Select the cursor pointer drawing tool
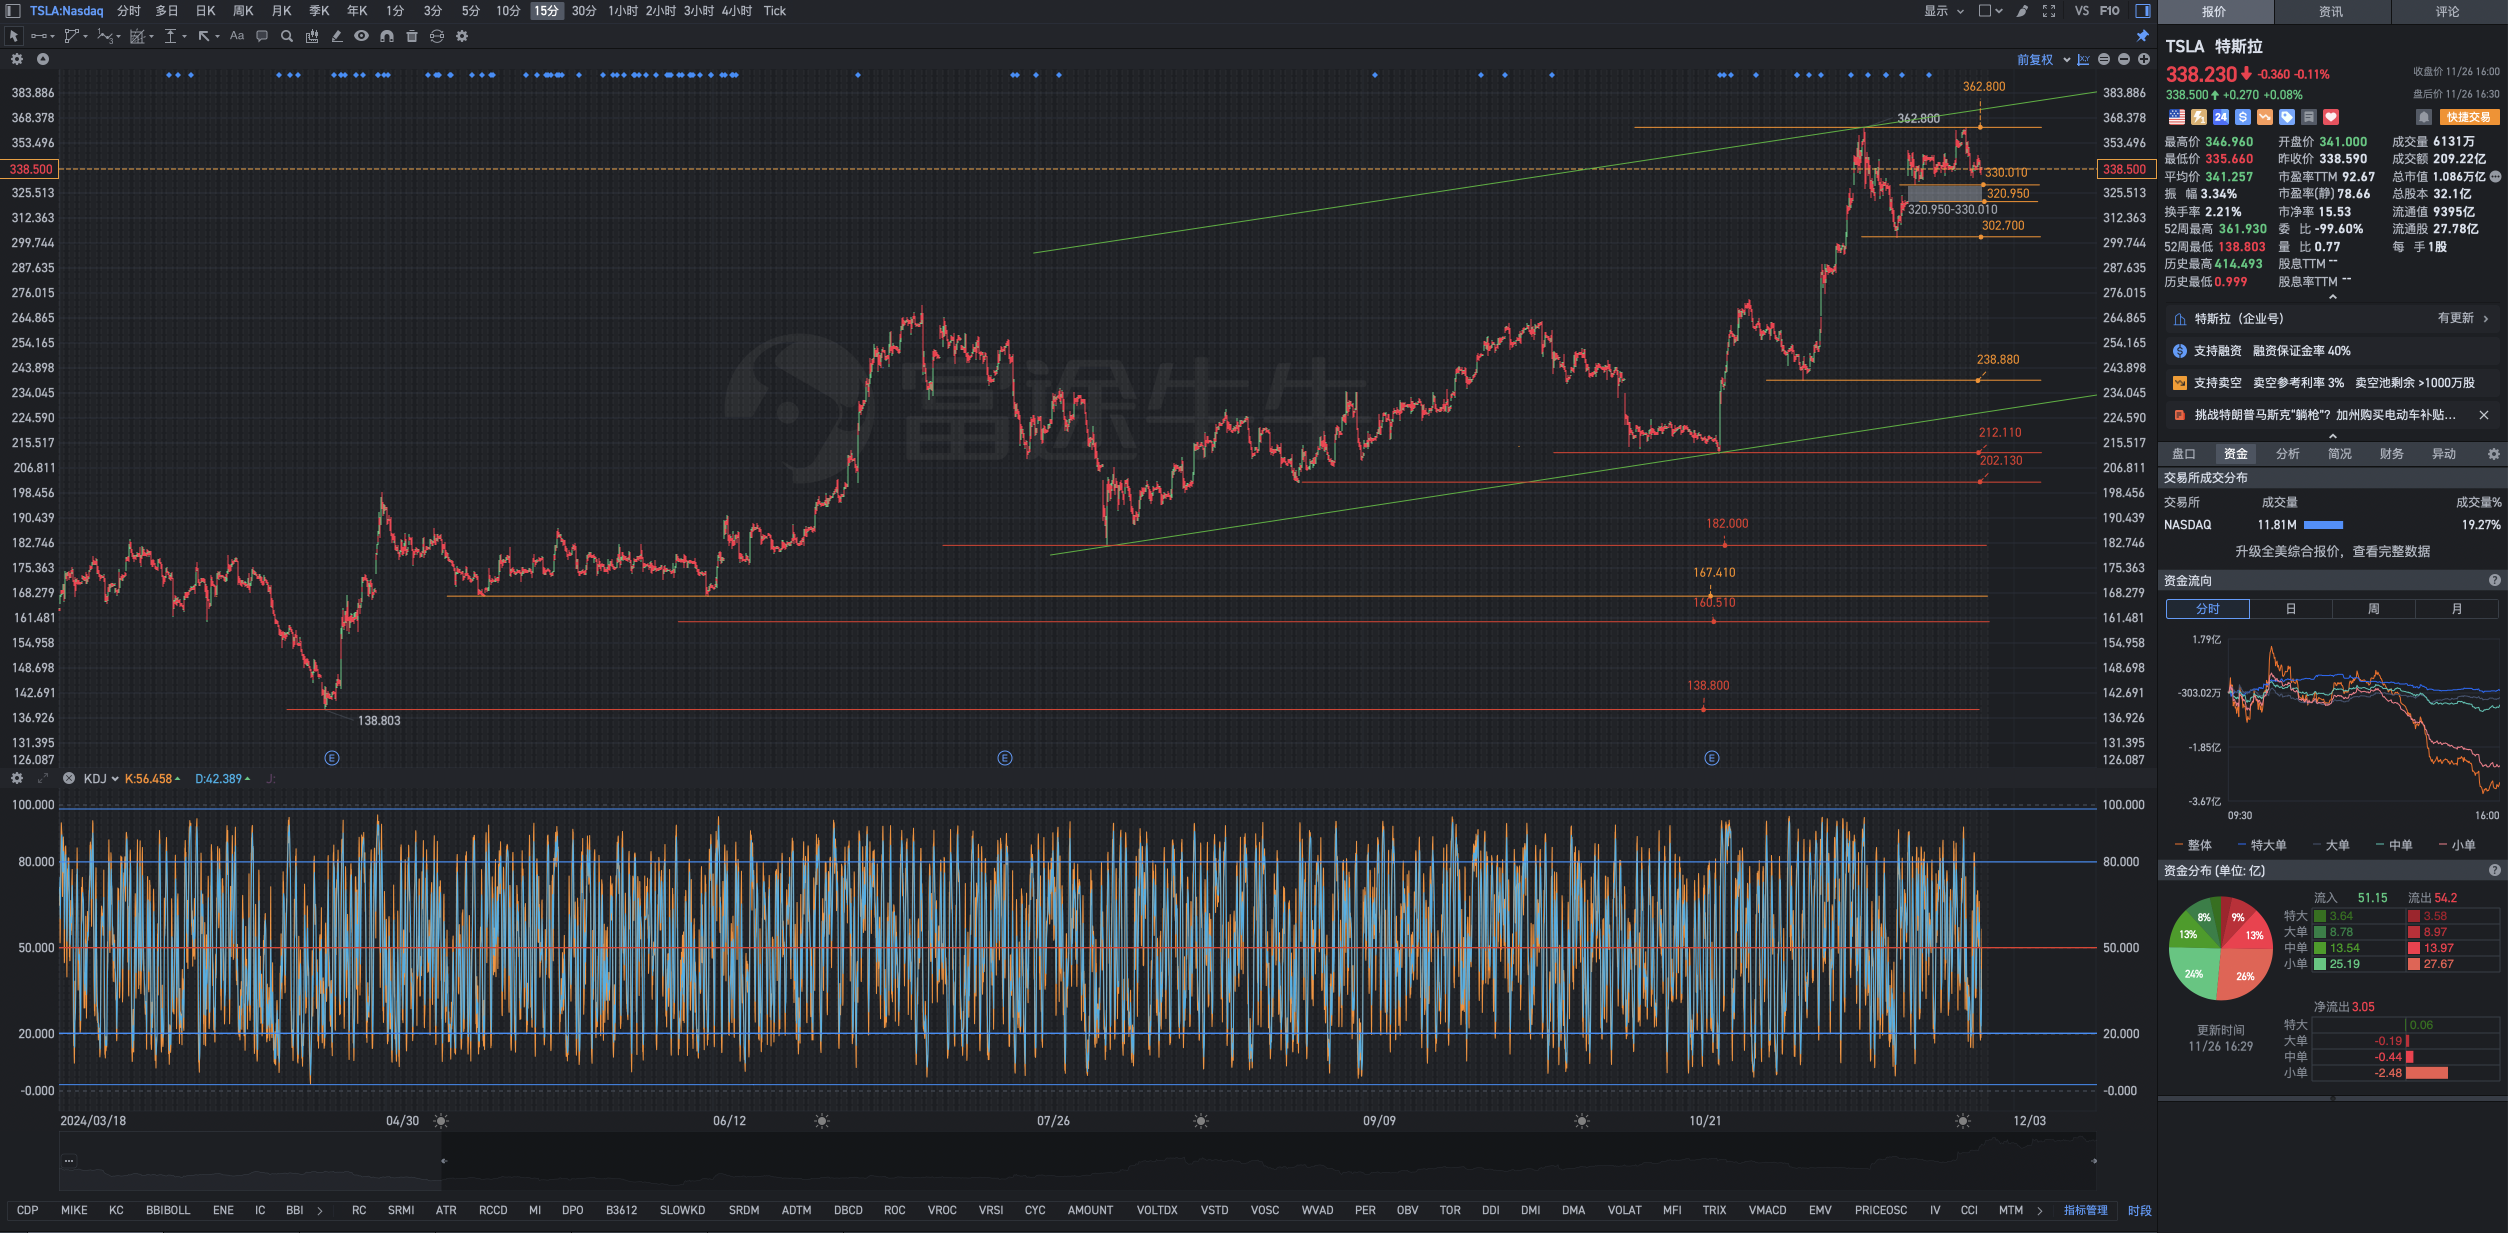The width and height of the screenshot is (2508, 1233). (x=13, y=36)
